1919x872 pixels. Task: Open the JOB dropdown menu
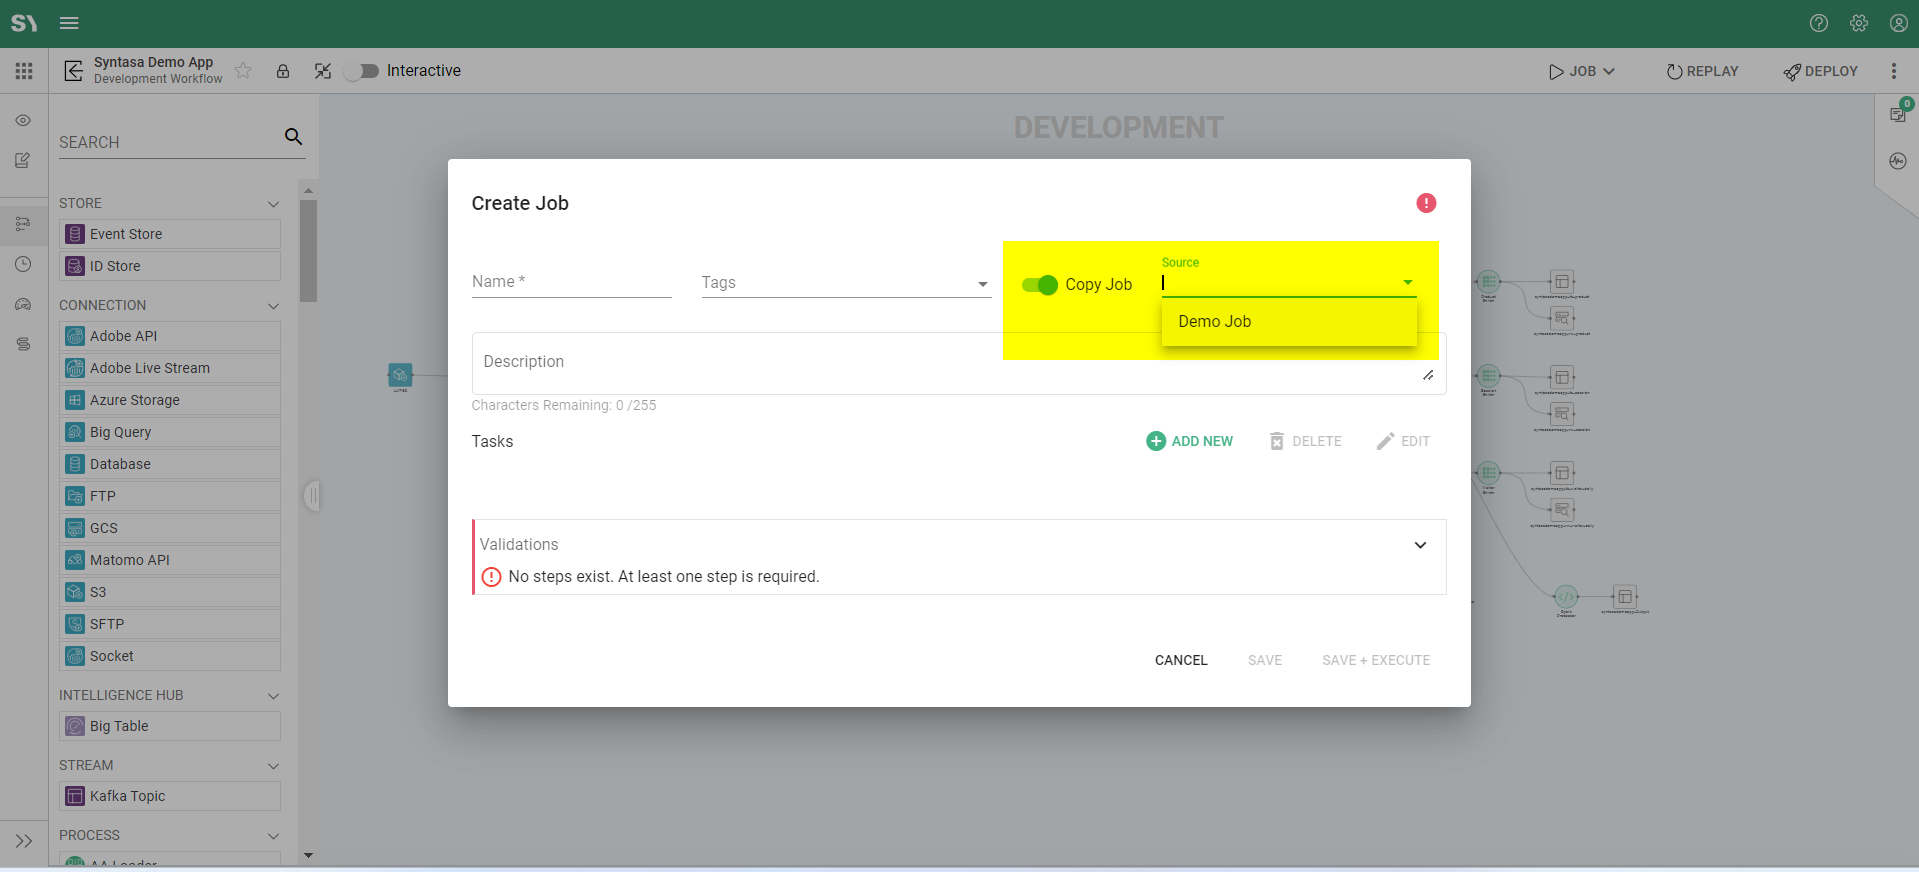click(x=1582, y=71)
